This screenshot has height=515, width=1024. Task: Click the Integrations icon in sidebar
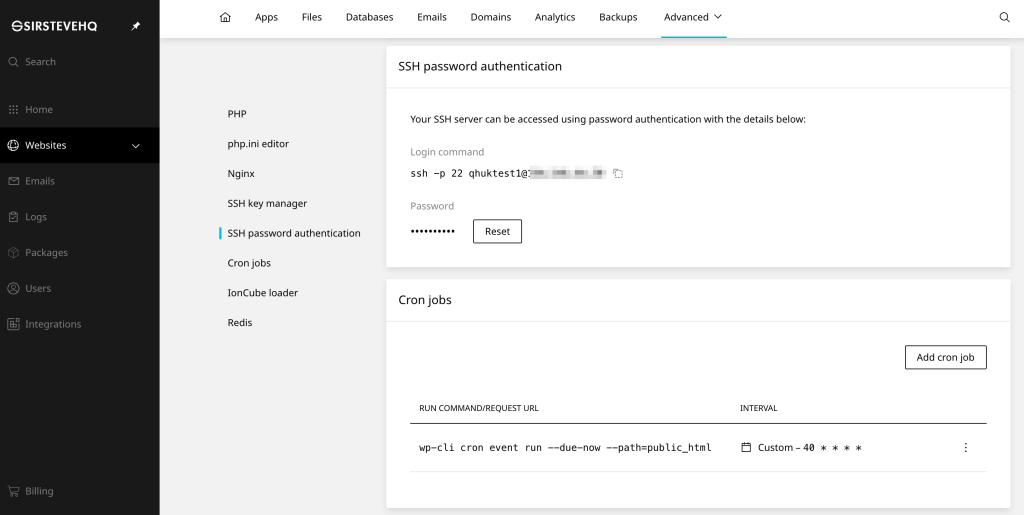click(x=13, y=324)
